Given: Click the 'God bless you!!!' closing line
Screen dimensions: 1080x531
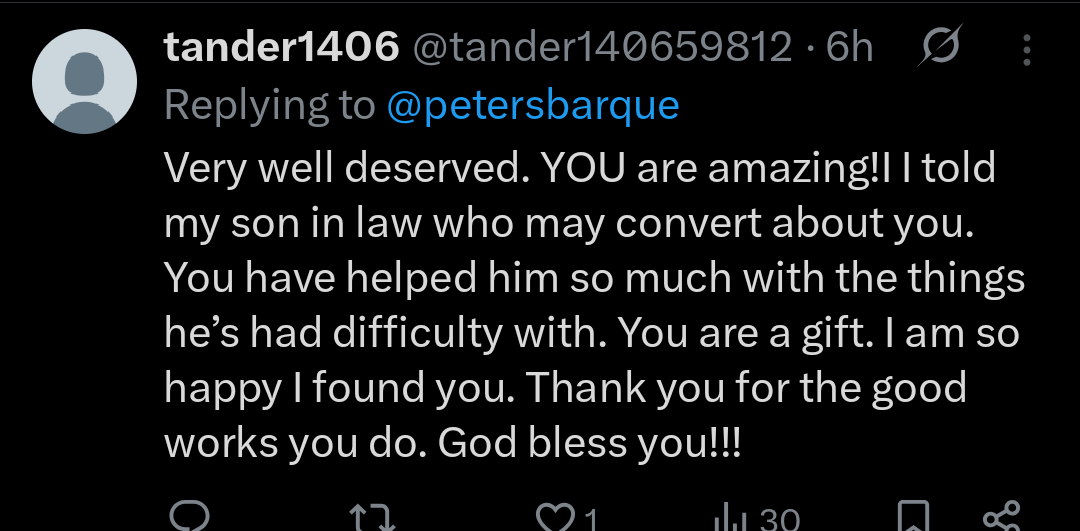Looking at the screenshot, I should [x=589, y=441].
